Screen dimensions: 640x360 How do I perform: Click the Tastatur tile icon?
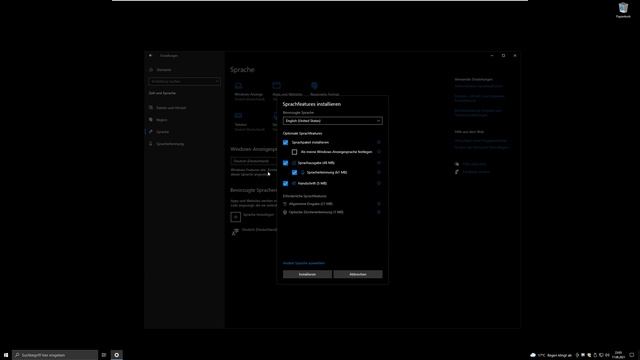click(238, 116)
